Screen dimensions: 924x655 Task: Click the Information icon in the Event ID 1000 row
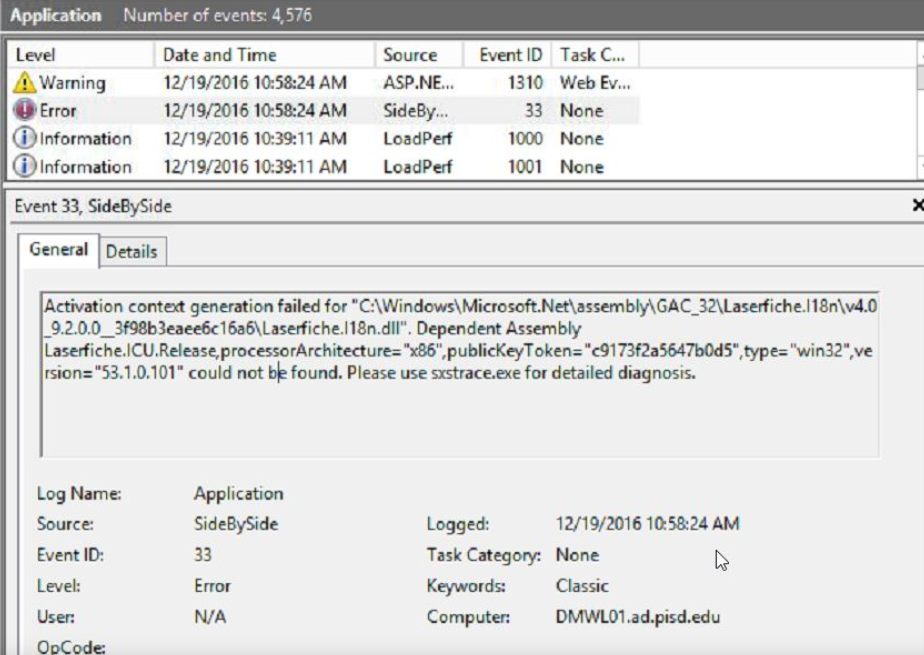point(24,138)
